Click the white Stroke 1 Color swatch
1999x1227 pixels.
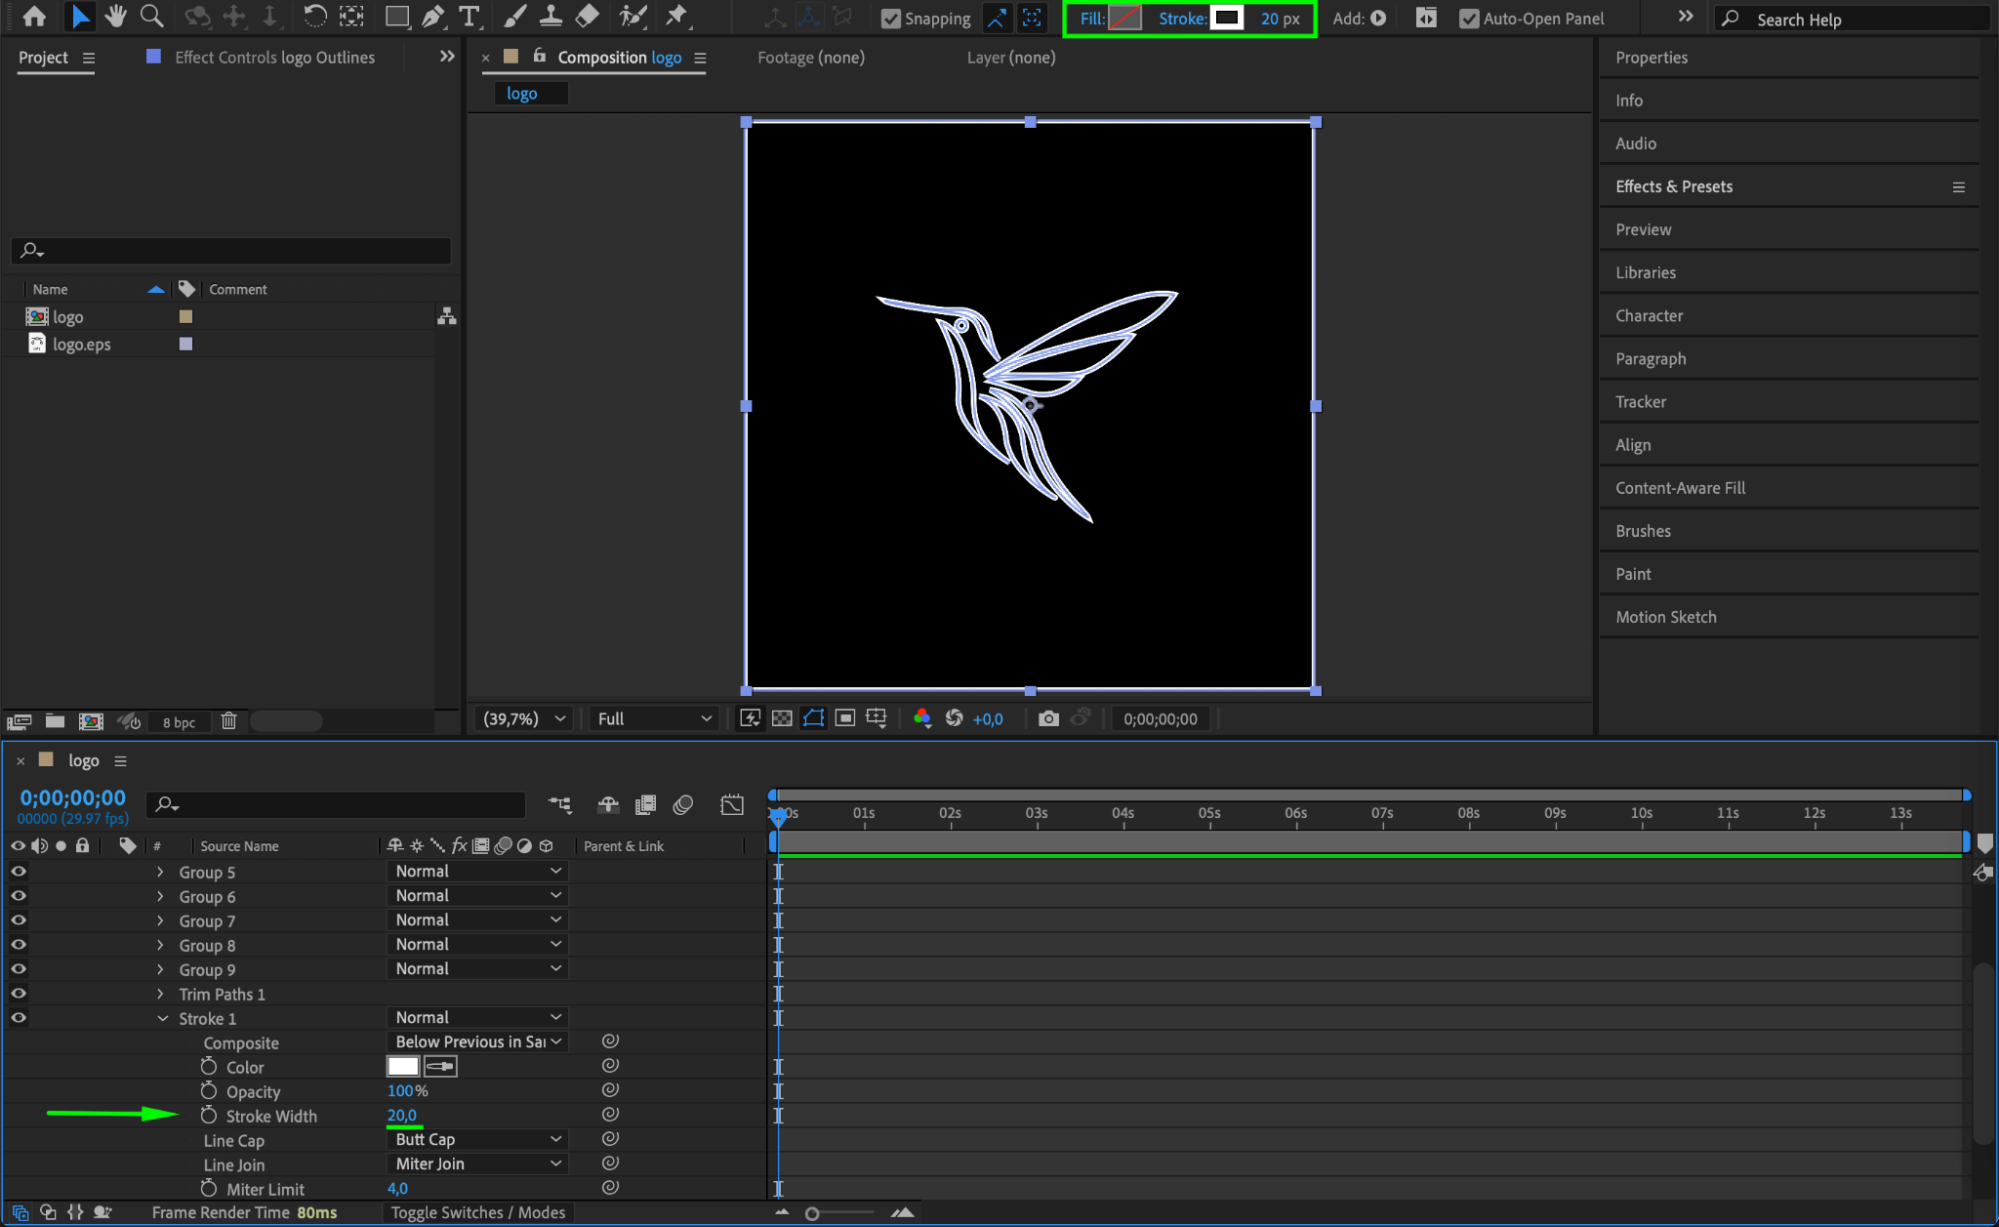point(402,1067)
